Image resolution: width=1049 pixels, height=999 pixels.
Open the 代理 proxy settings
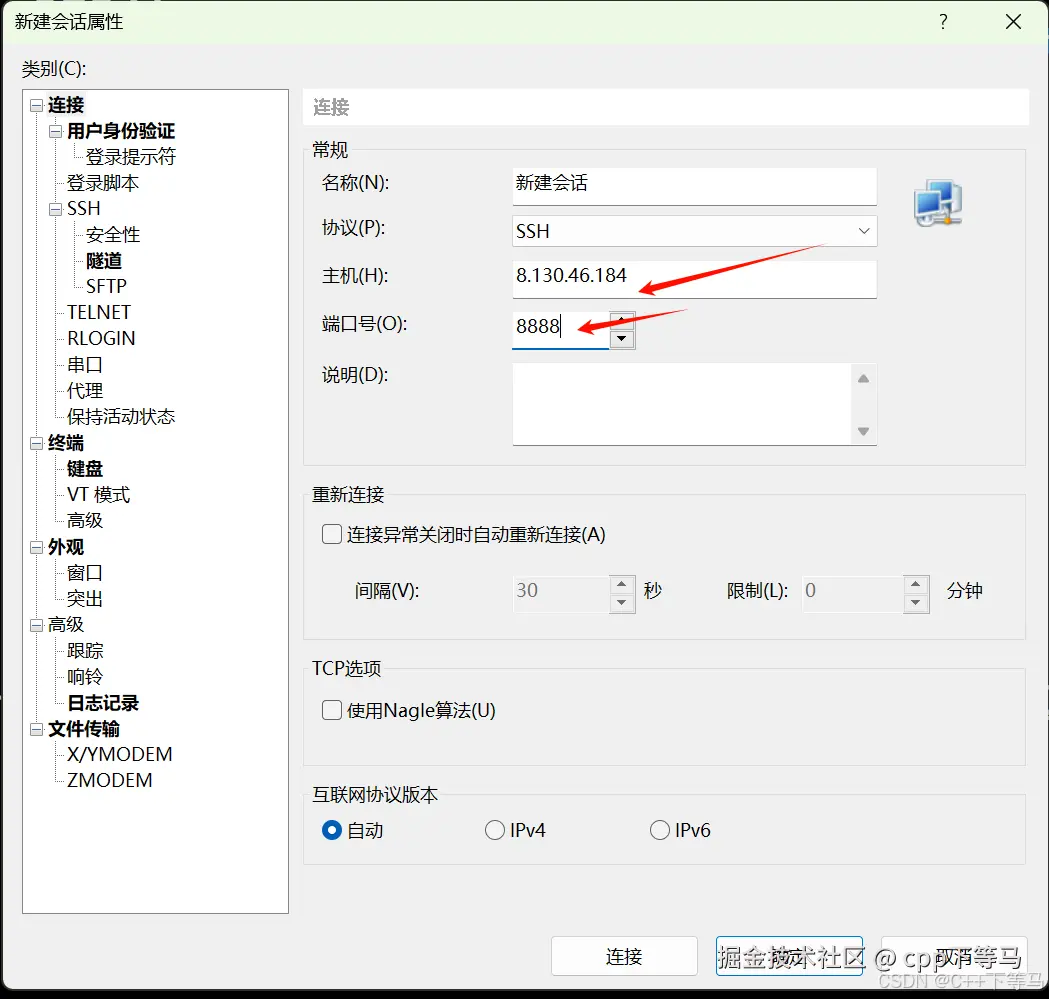(84, 390)
